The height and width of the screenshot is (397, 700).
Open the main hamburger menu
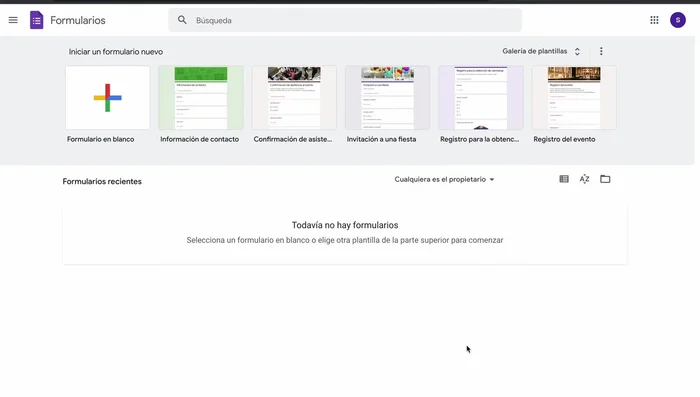coord(13,20)
